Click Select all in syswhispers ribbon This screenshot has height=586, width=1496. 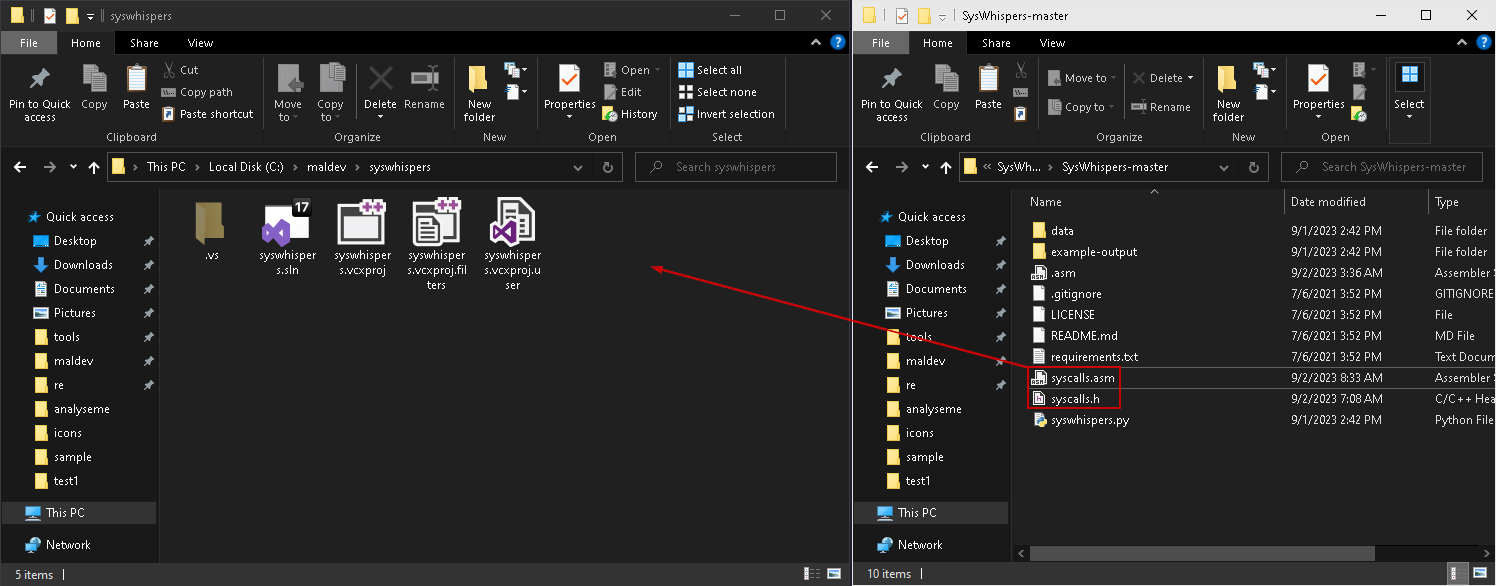pos(710,70)
